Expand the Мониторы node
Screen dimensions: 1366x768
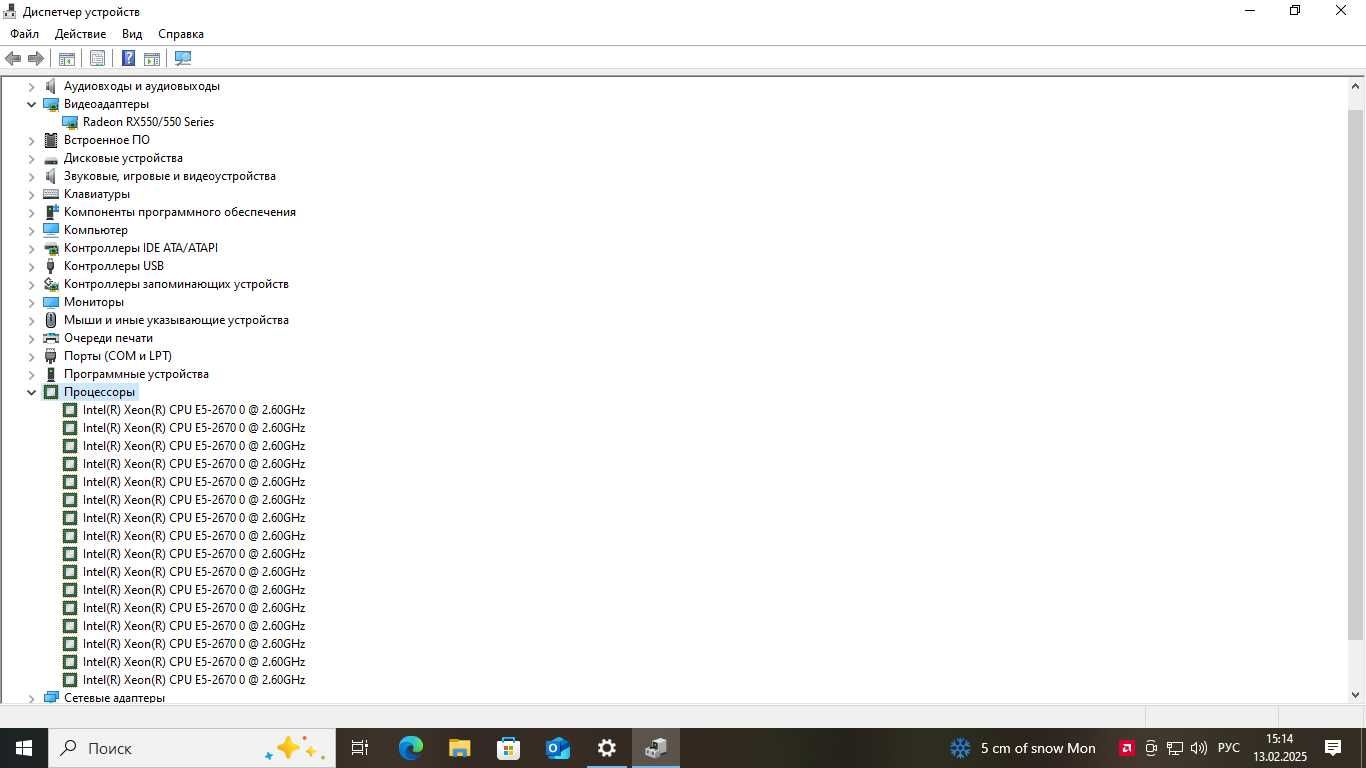click(x=31, y=302)
